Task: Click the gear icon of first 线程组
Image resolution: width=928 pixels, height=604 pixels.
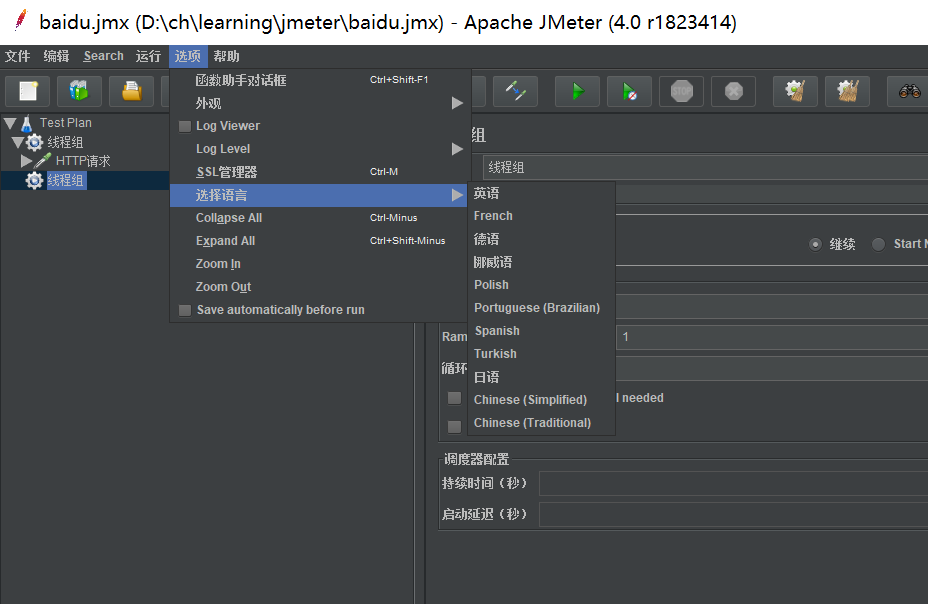Action: [34, 142]
